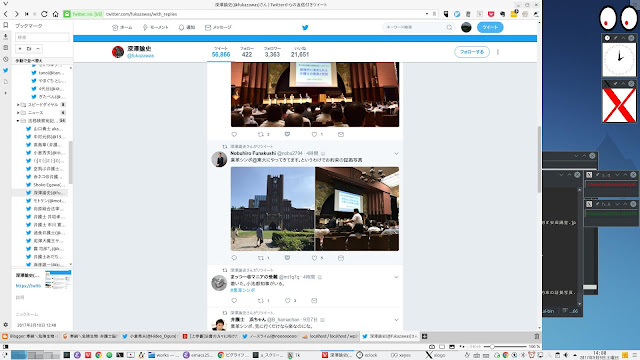Click the add web panel plus icon

[5, 93]
